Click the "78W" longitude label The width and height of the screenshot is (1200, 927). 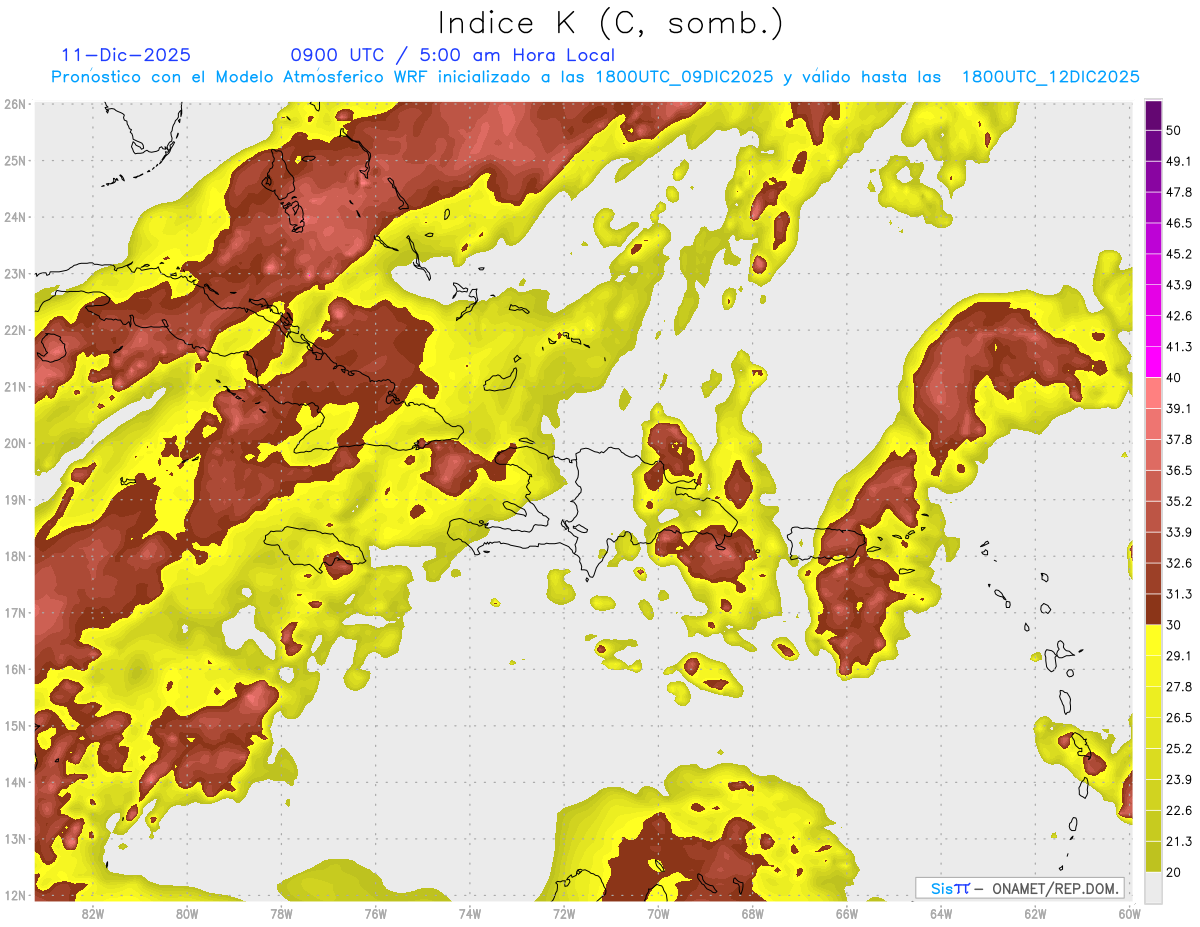(x=281, y=913)
